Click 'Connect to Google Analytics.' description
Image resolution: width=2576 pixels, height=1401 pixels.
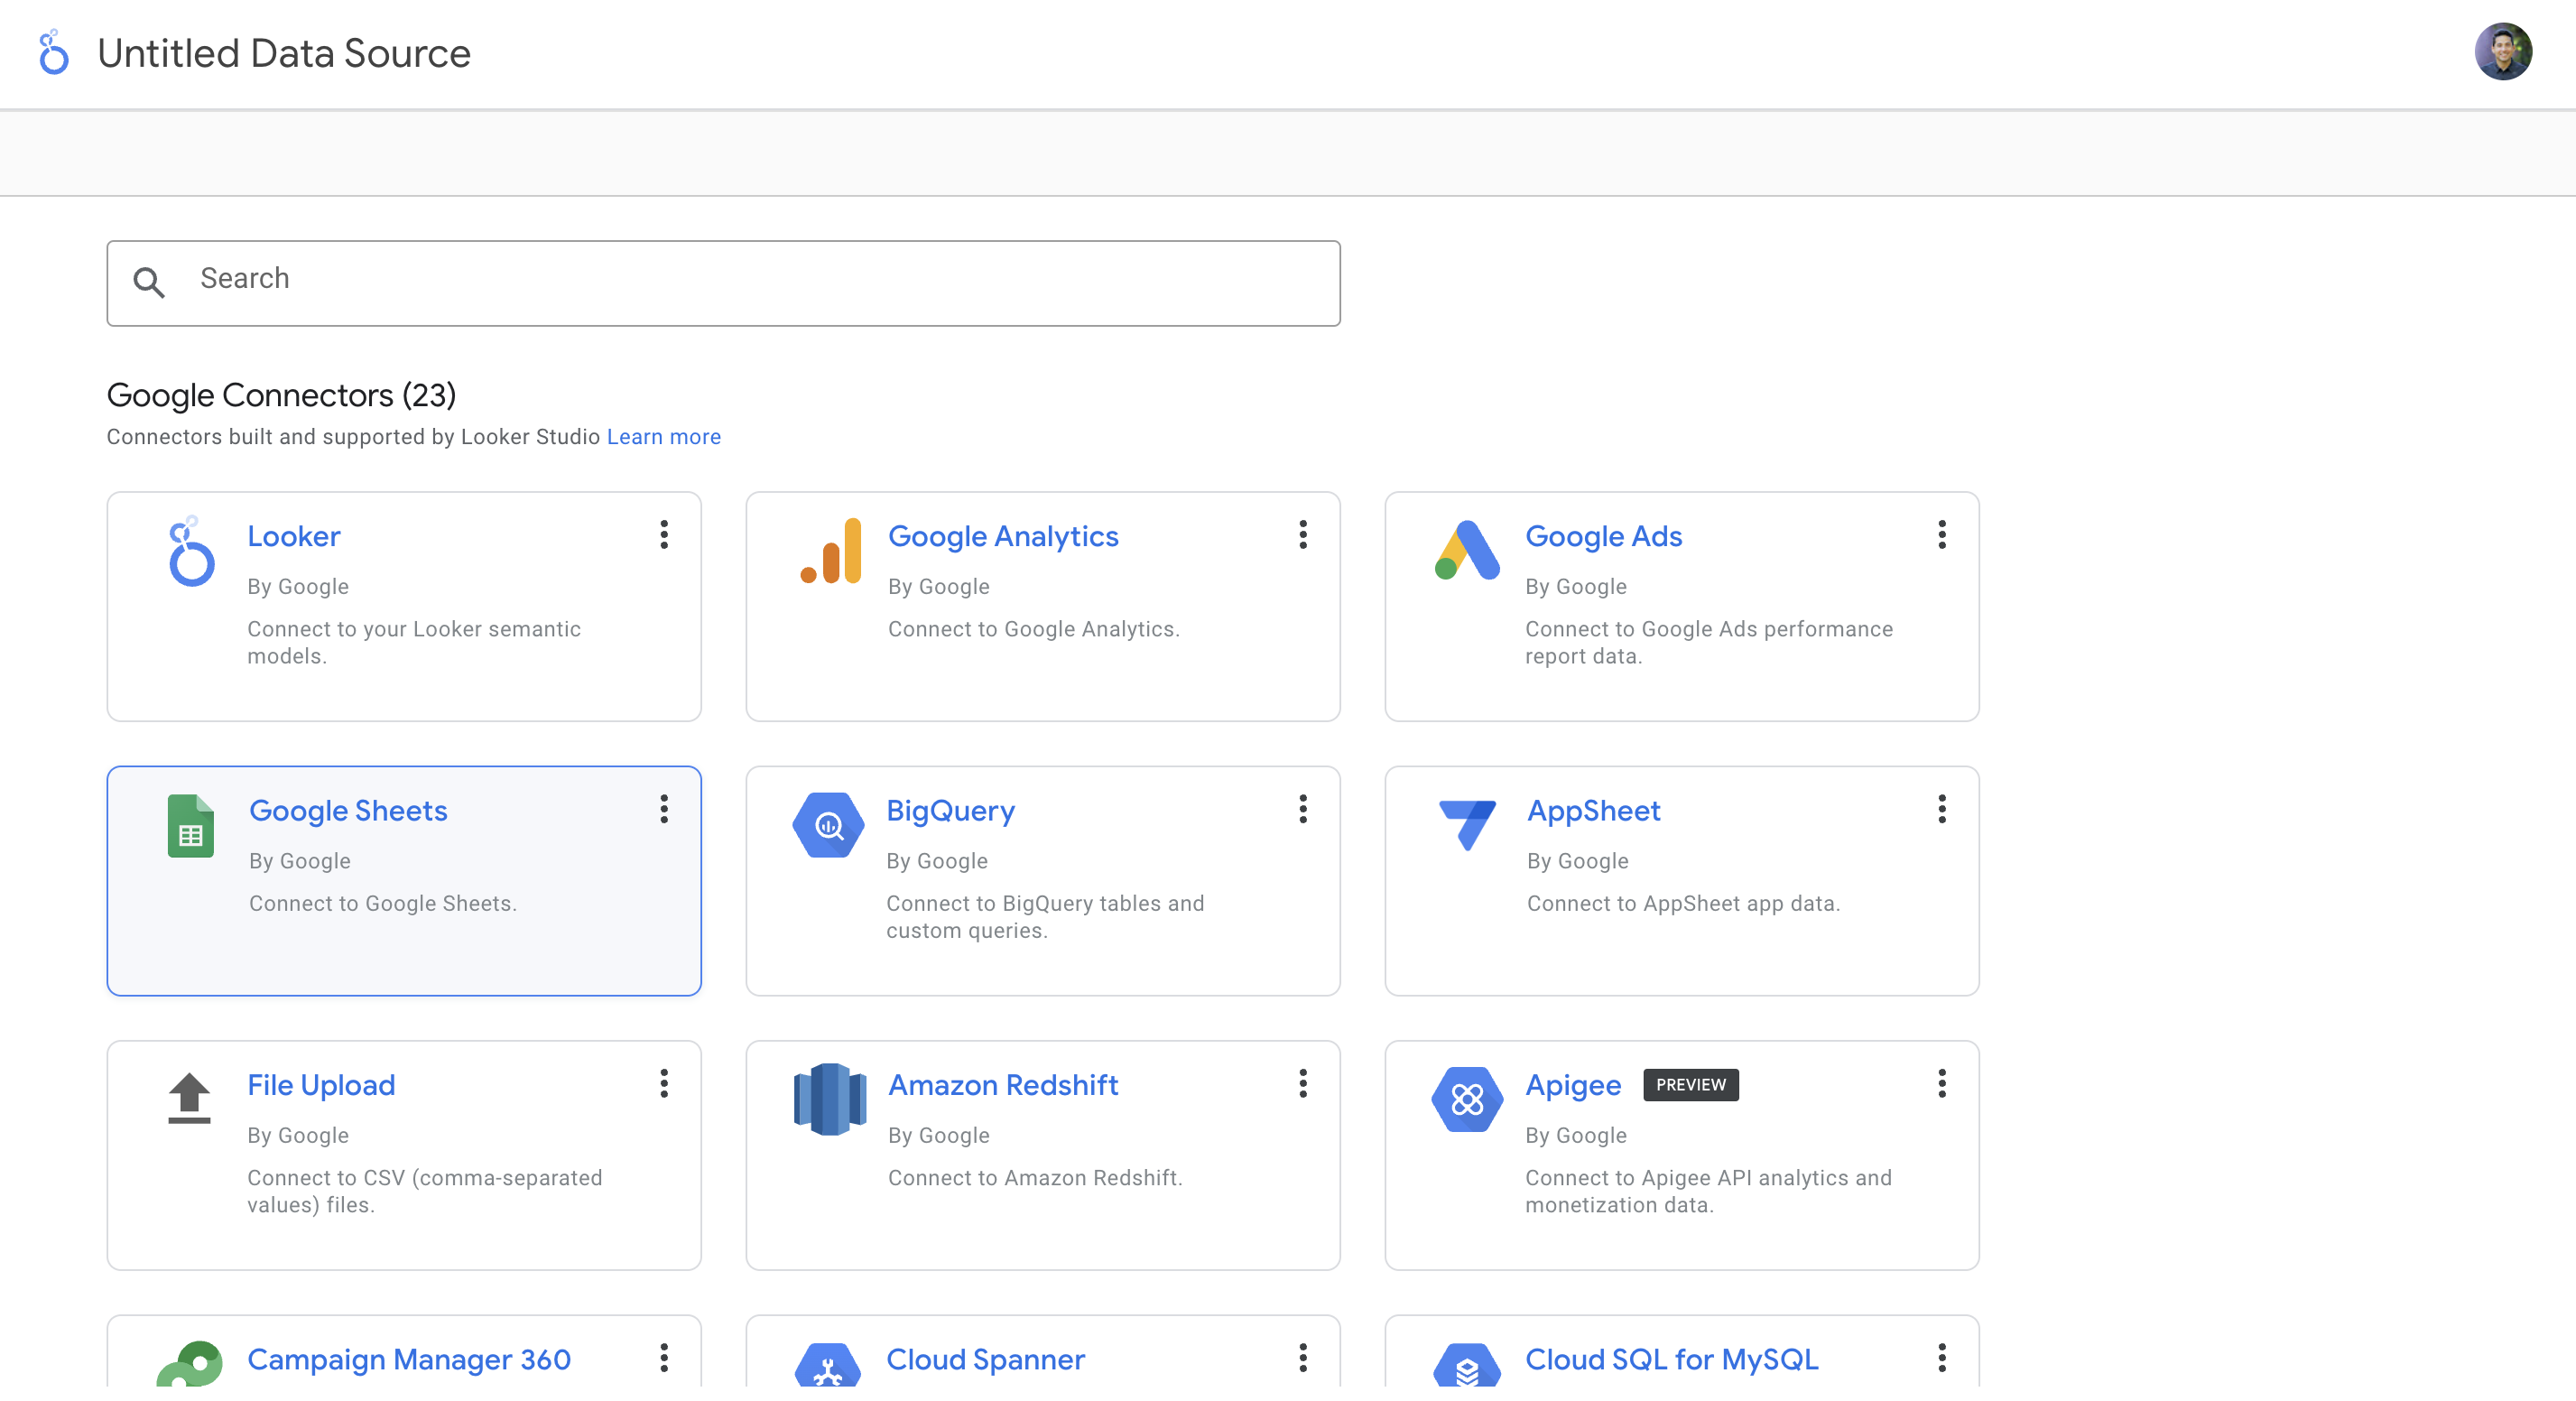(x=1034, y=629)
